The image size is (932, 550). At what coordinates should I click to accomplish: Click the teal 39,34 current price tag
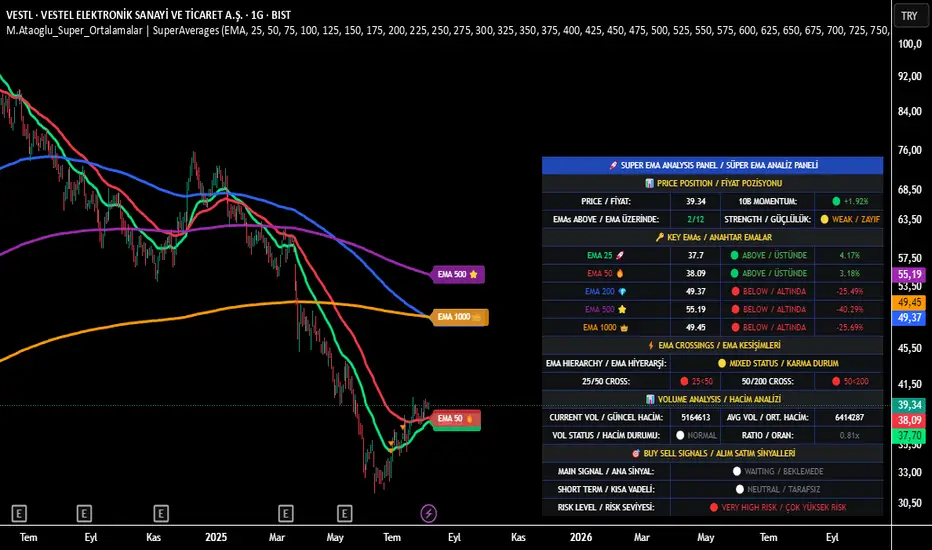point(910,405)
